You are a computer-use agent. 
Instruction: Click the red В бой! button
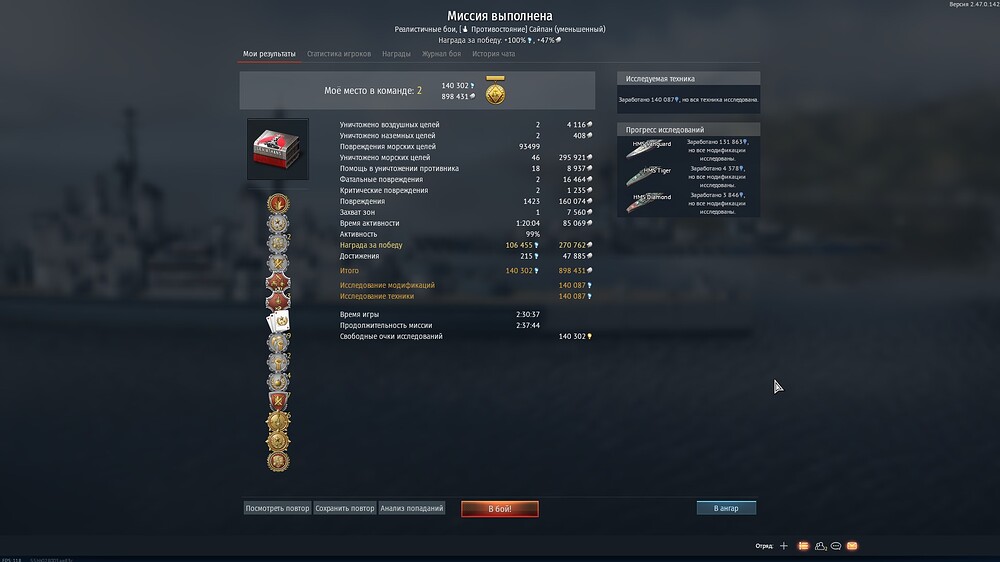pos(500,509)
